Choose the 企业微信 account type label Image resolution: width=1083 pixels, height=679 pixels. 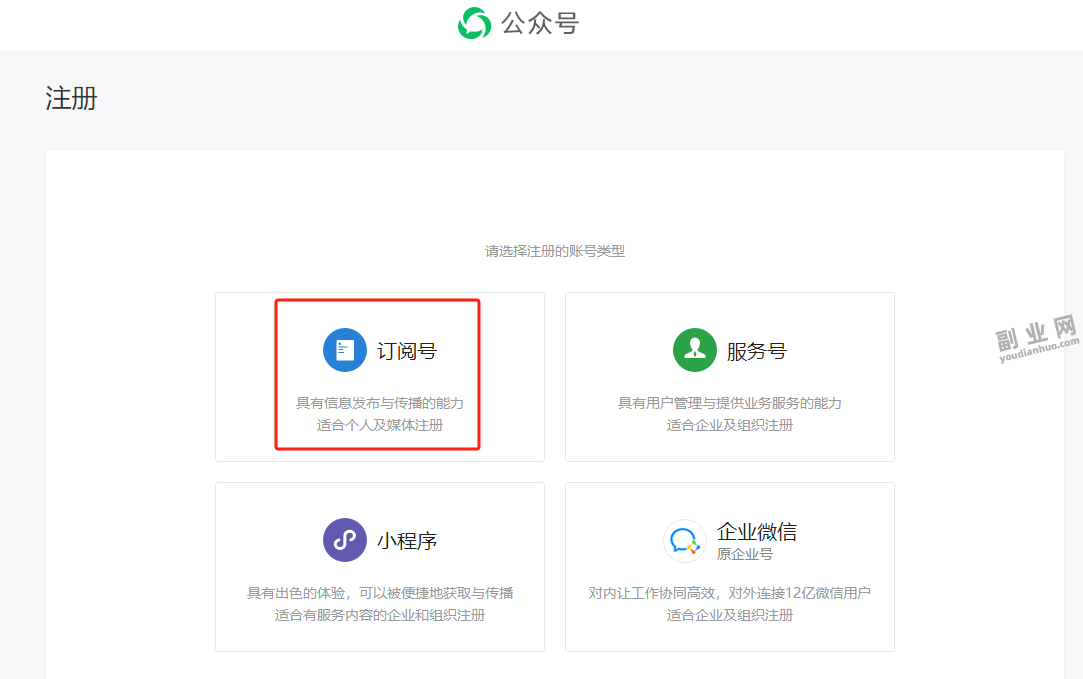tap(757, 532)
